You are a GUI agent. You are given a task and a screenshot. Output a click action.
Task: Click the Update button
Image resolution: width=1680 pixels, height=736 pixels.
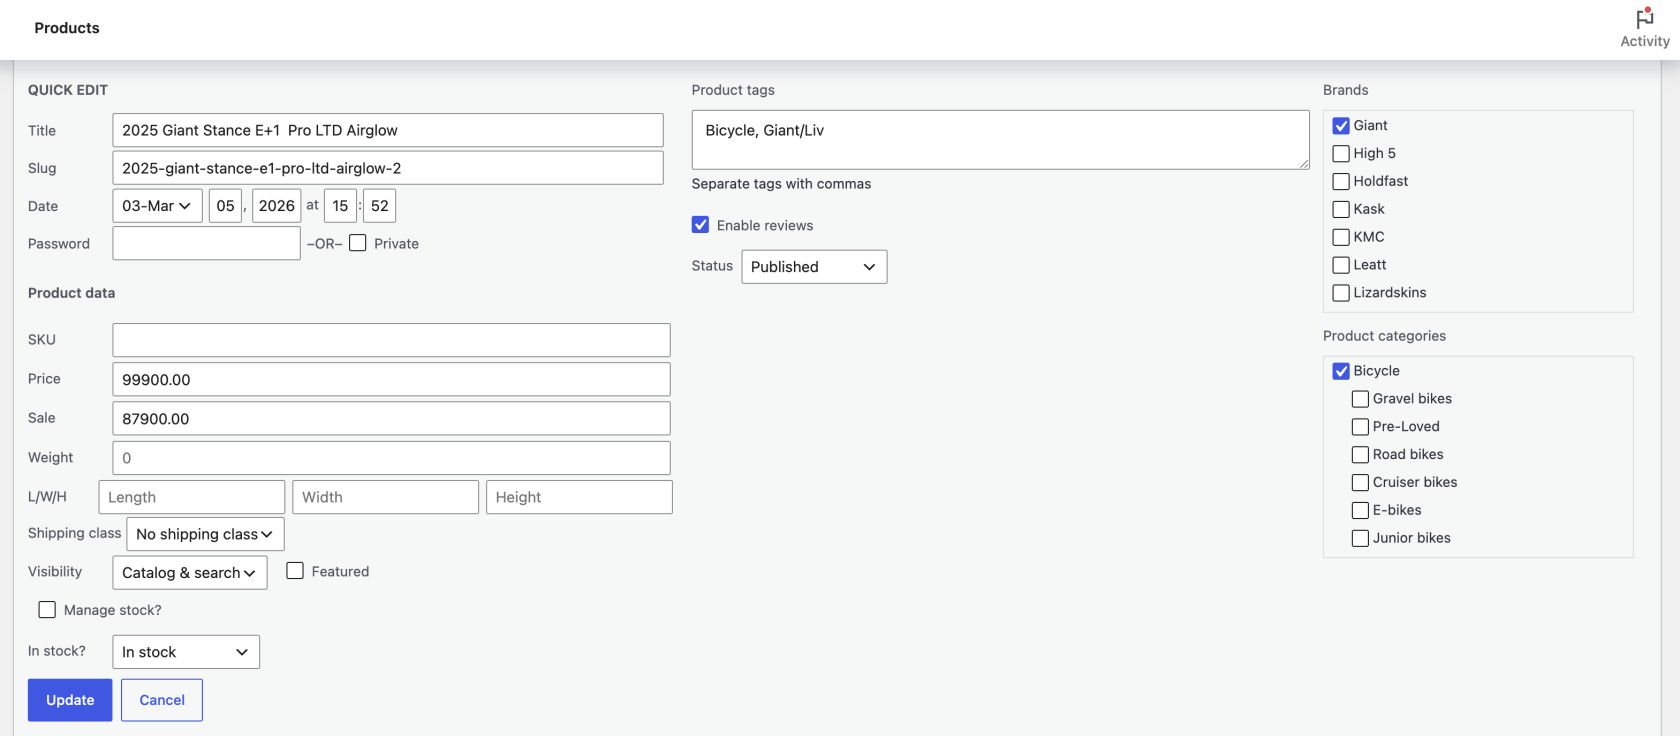[x=70, y=700]
